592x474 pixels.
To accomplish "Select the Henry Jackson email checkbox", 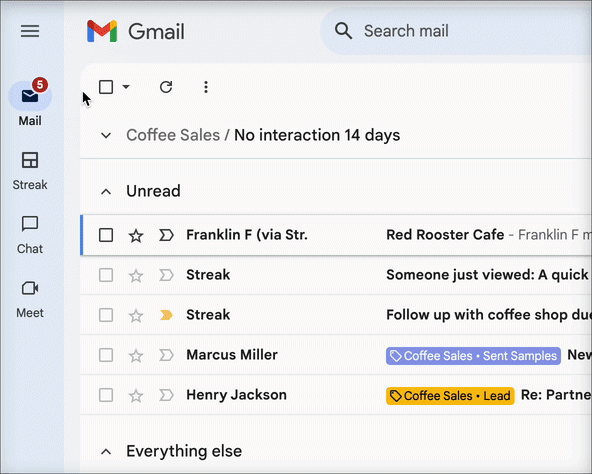I will [x=106, y=395].
